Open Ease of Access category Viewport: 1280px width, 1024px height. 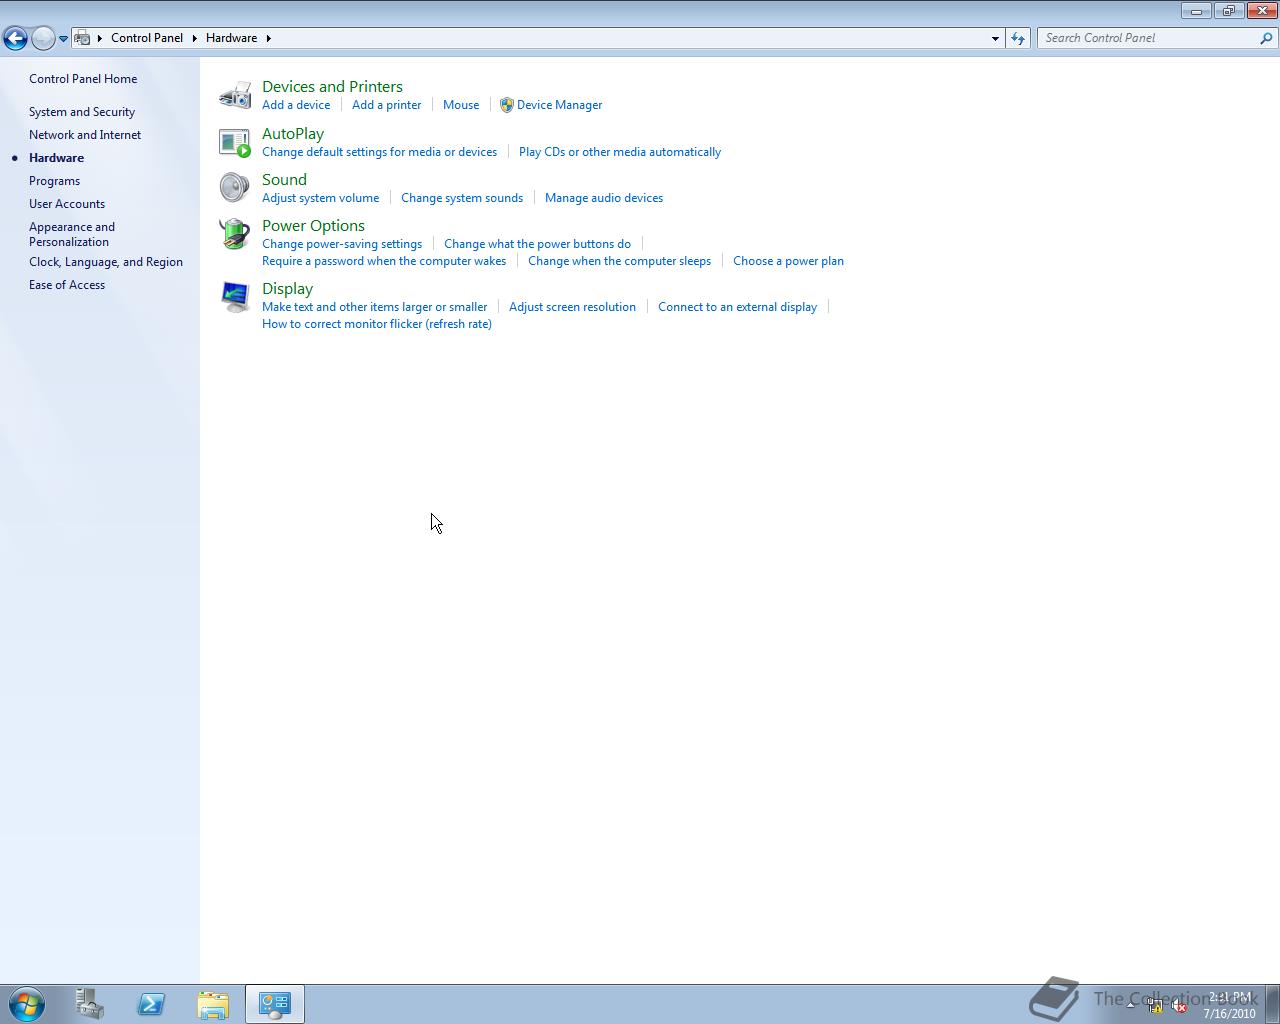click(x=67, y=285)
